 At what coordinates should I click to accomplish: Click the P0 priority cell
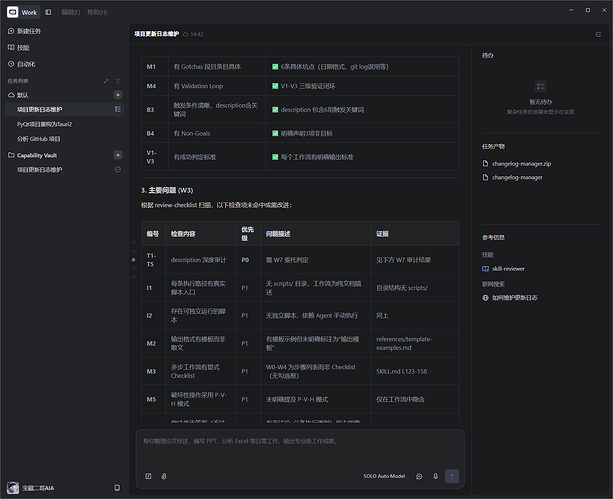248,260
